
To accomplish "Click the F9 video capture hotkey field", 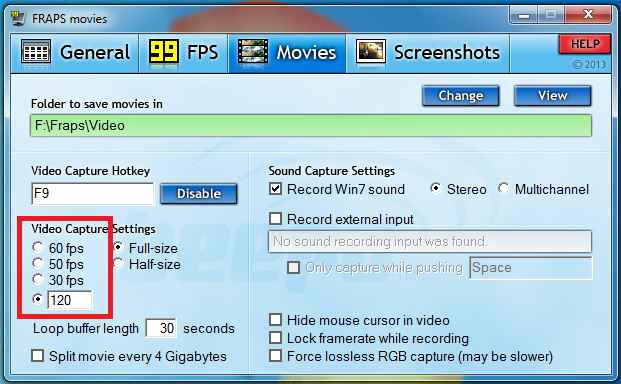I will (x=93, y=194).
